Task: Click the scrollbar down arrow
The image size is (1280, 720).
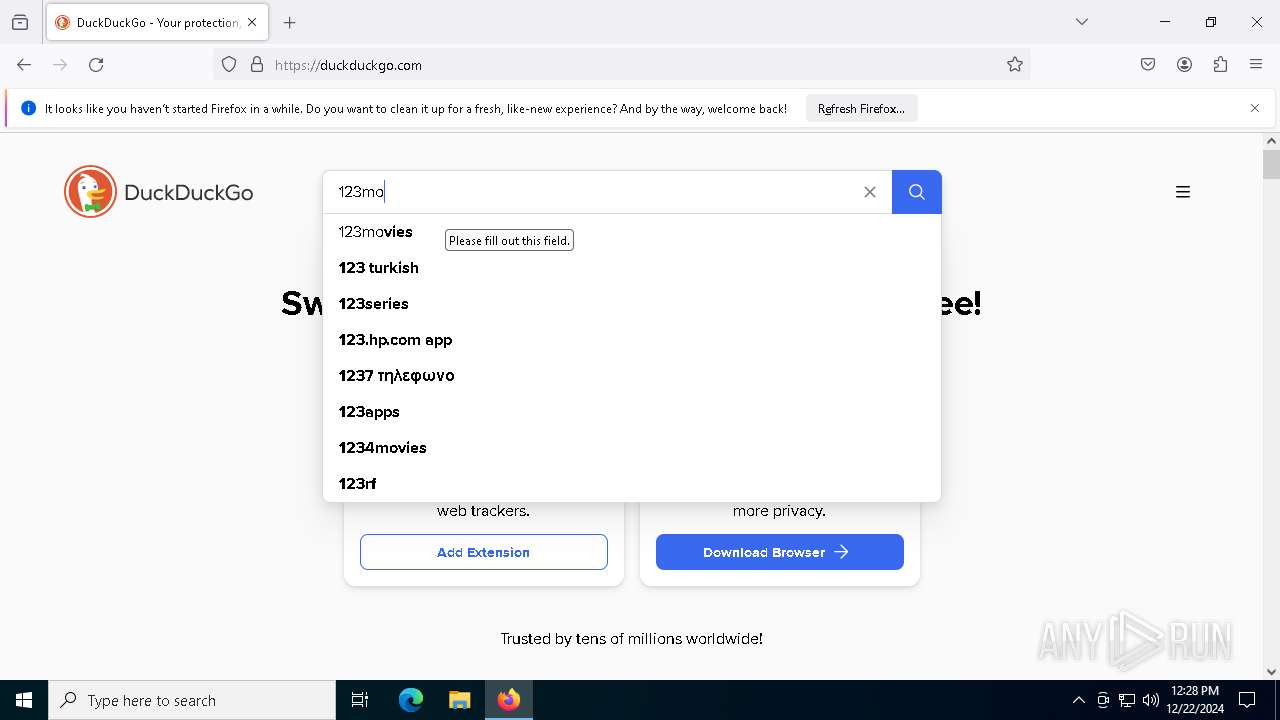Action: tap(1271, 672)
